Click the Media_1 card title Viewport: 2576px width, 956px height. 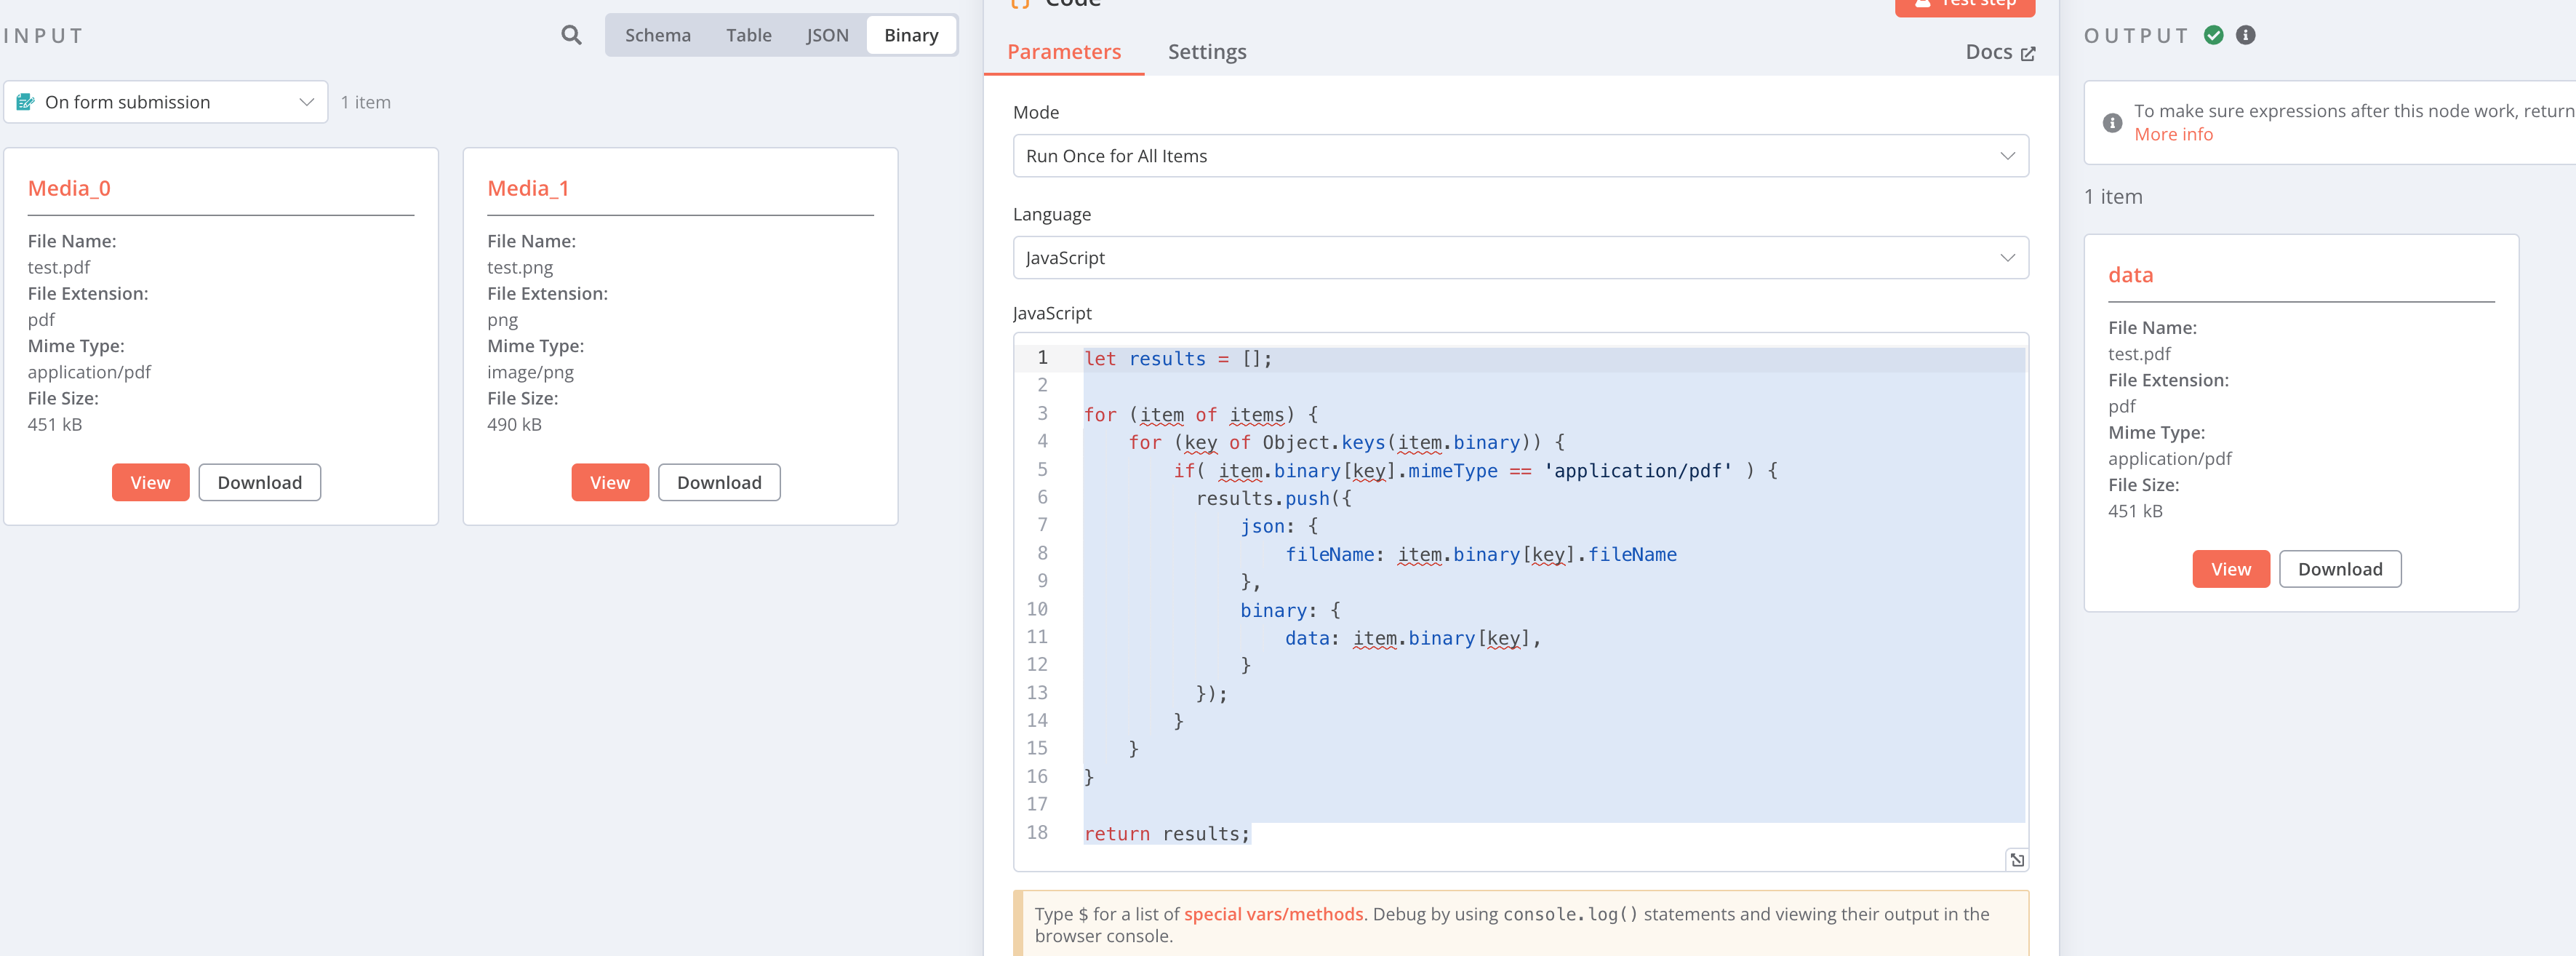point(528,188)
